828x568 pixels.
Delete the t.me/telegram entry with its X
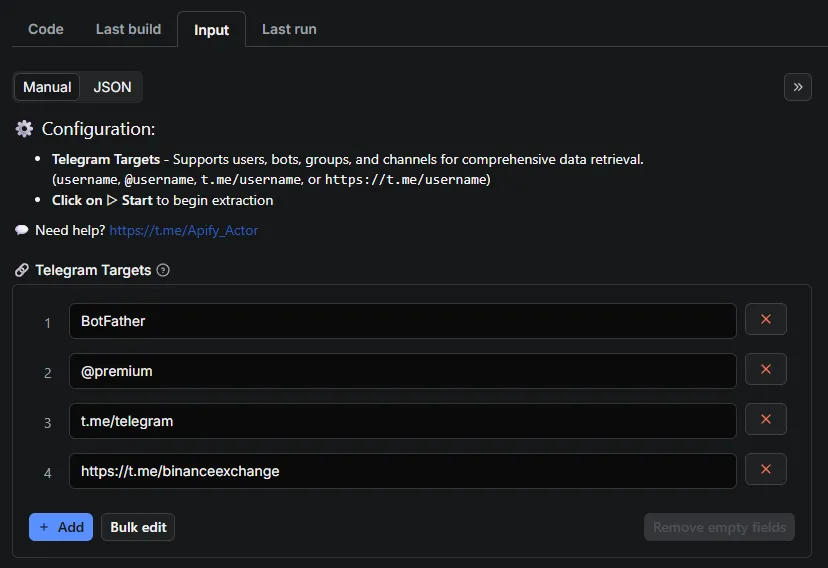(x=766, y=419)
